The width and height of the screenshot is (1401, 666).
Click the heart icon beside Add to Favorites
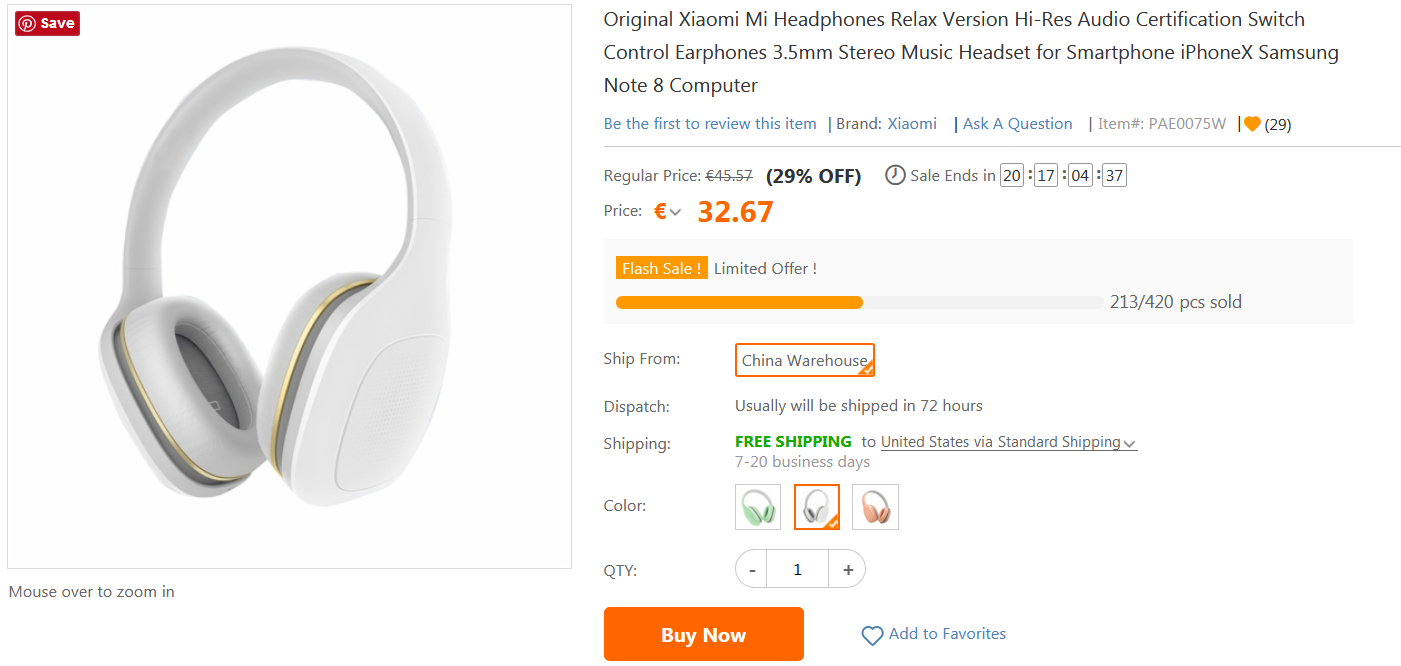click(x=872, y=635)
